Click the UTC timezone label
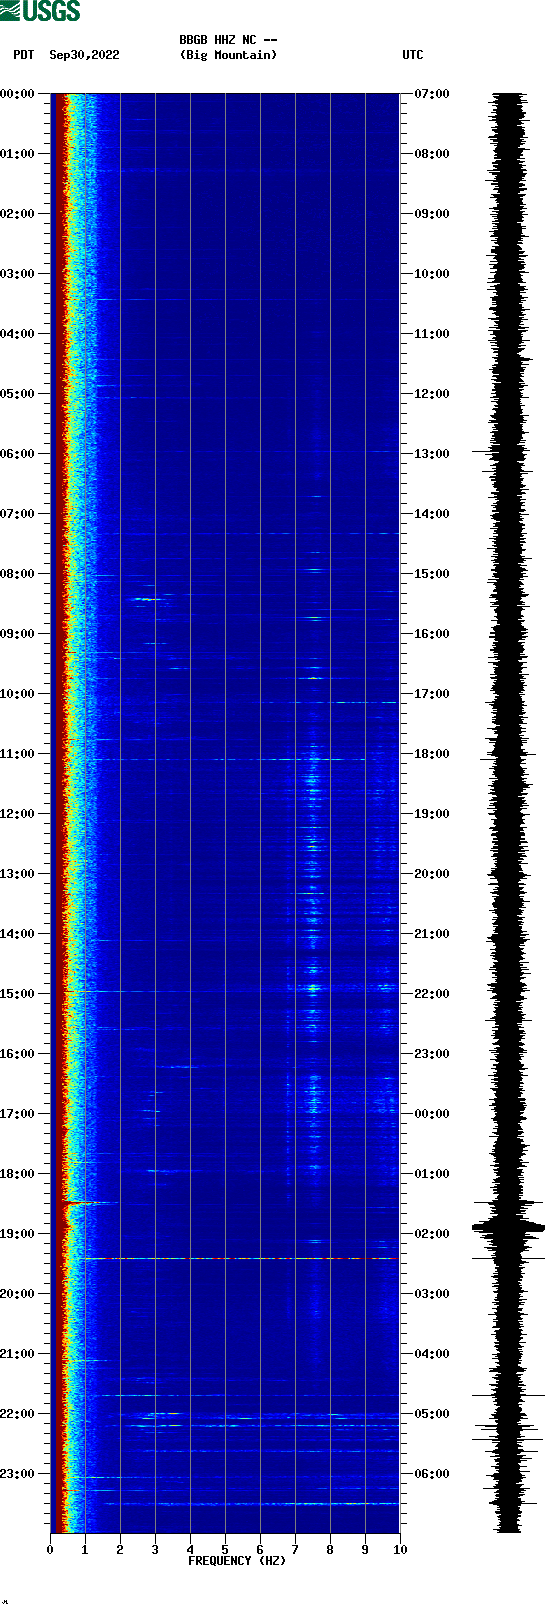This screenshot has height=1613, width=552. click(x=413, y=55)
